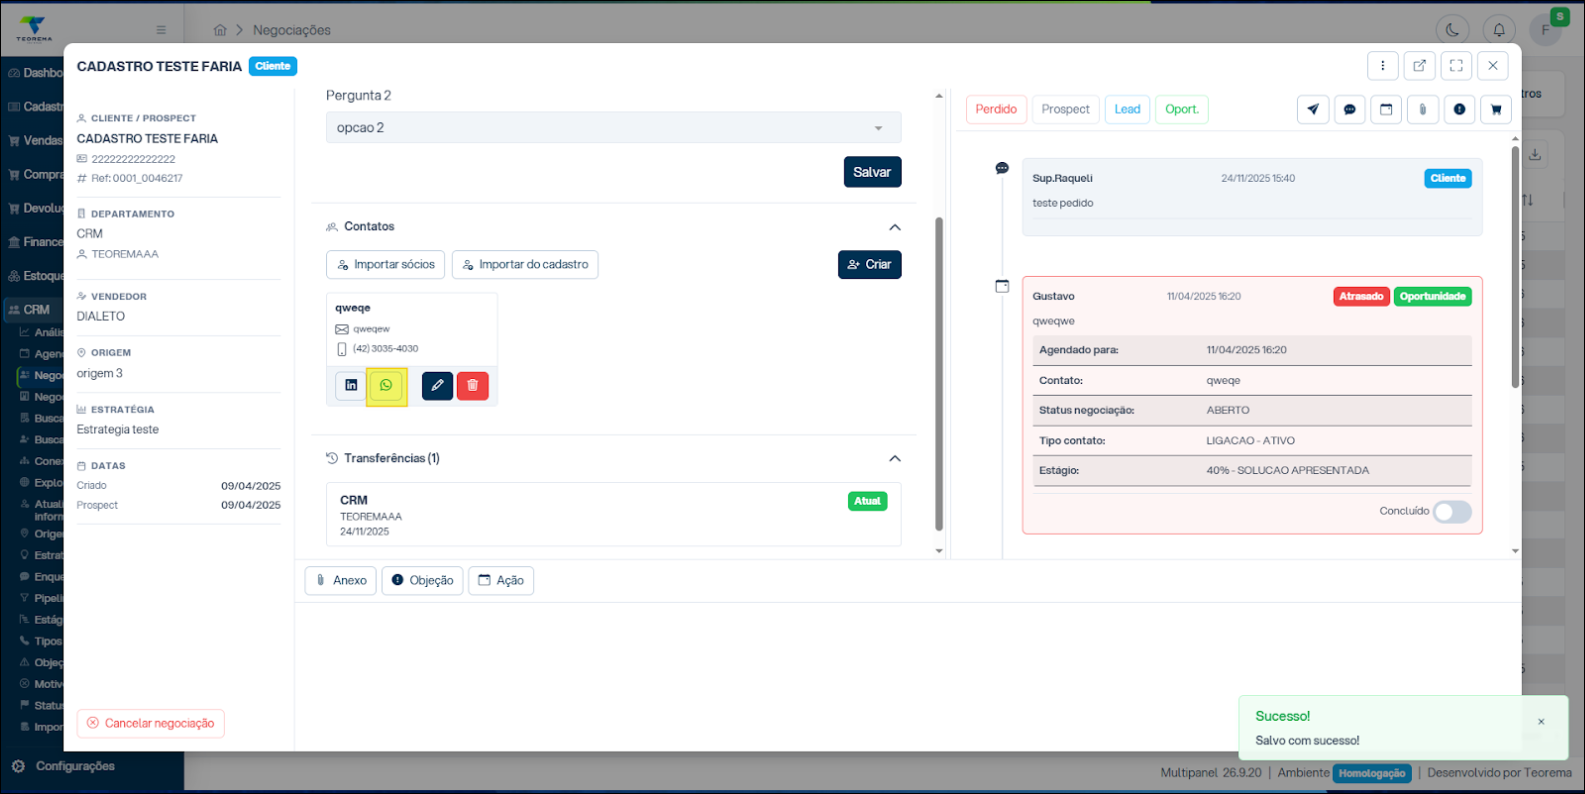The height and width of the screenshot is (794, 1585).
Task: Click the exclamation circle icon in timeline toolbar
Action: (1460, 110)
